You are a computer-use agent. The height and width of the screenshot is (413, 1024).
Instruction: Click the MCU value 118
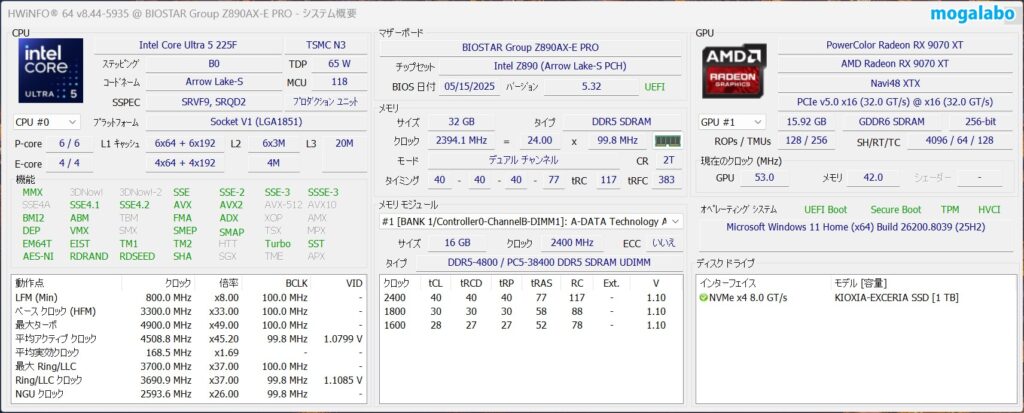tap(339, 82)
